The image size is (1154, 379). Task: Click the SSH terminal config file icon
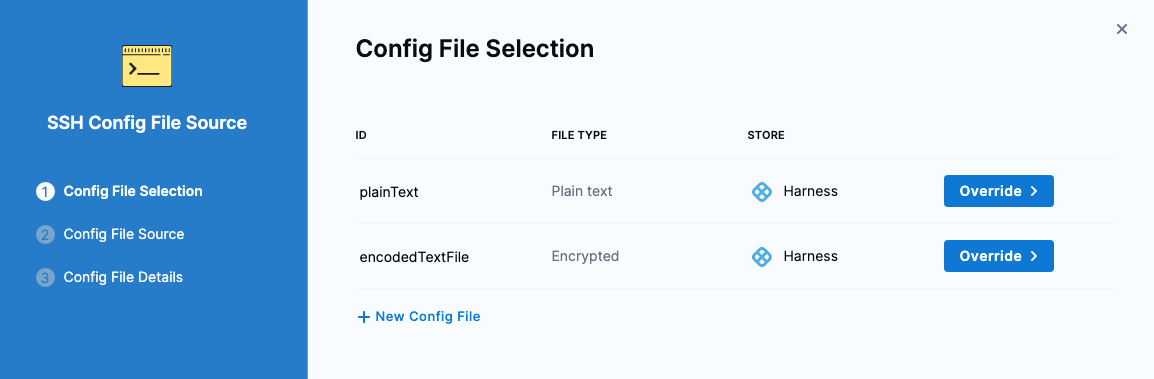(147, 65)
